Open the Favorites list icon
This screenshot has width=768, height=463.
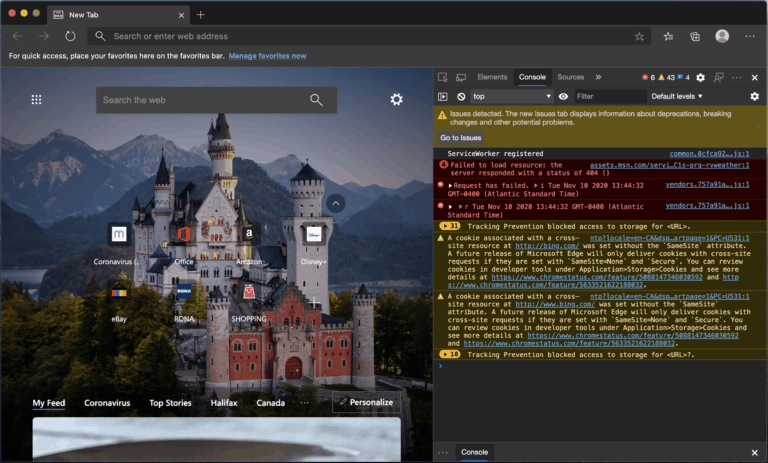(669, 36)
